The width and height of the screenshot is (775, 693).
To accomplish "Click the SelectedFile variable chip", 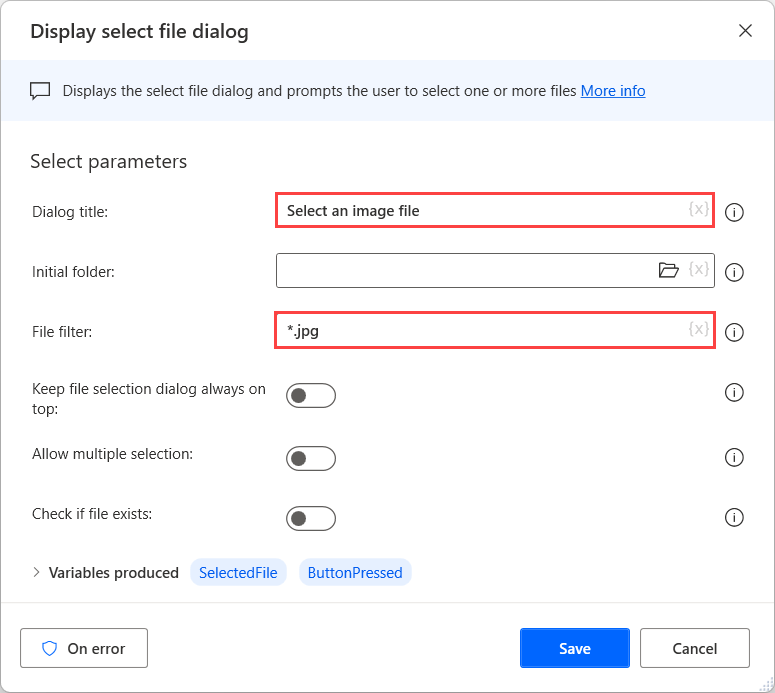I will tap(238, 573).
